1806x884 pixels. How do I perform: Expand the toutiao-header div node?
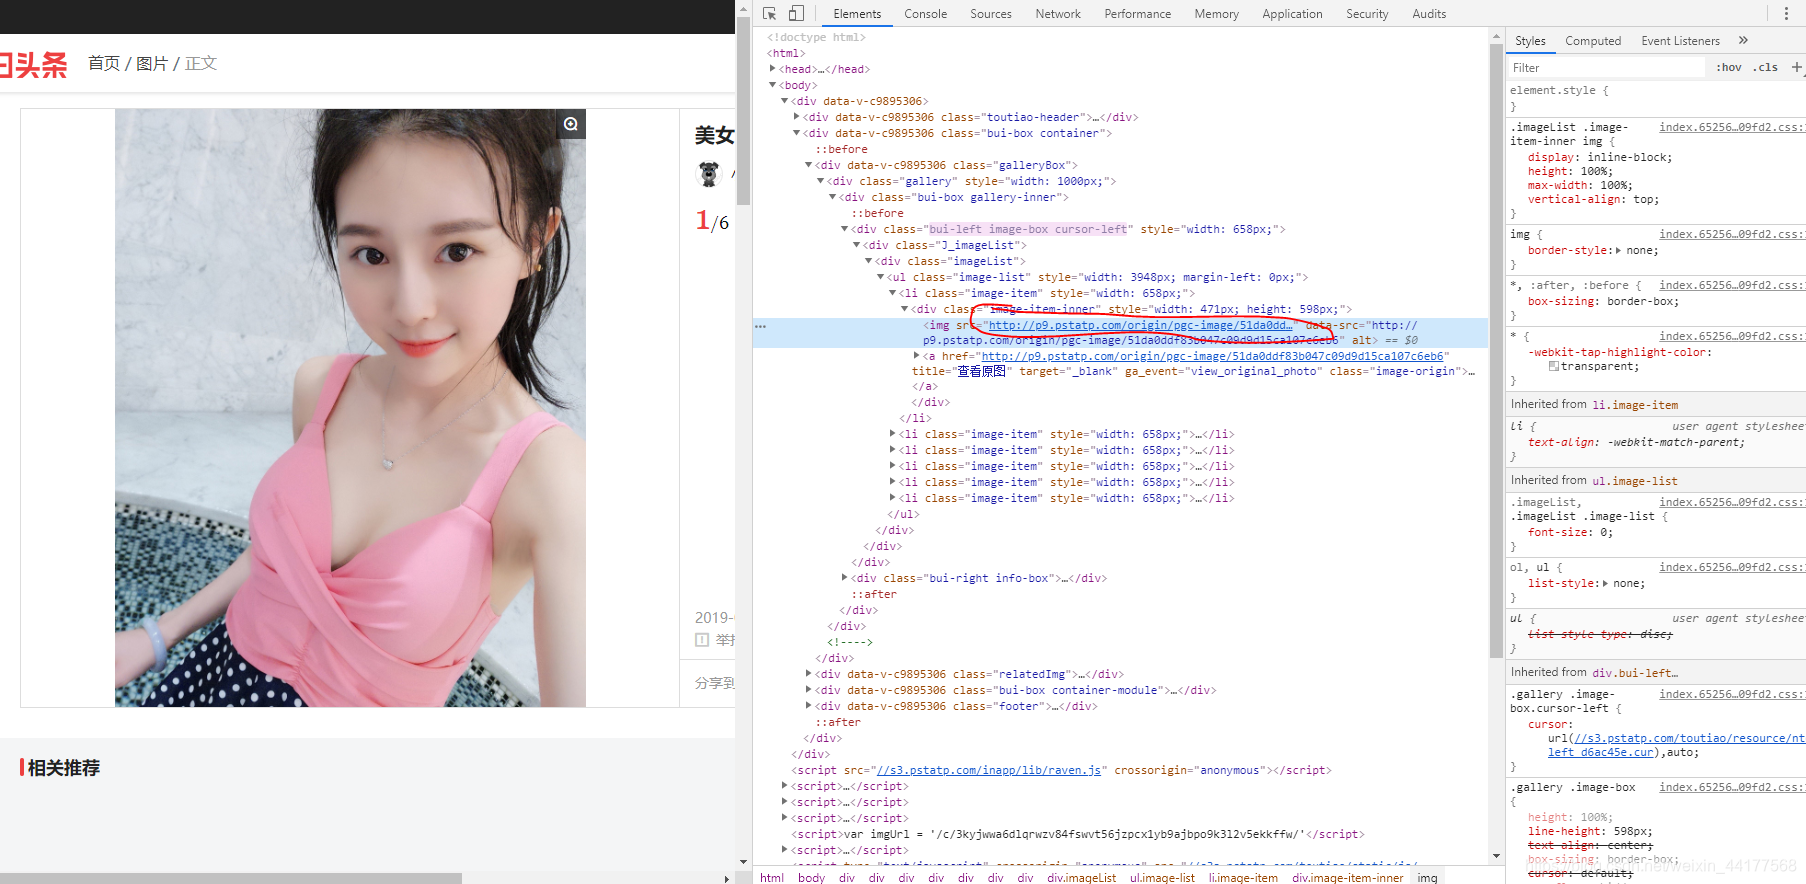[x=797, y=117]
